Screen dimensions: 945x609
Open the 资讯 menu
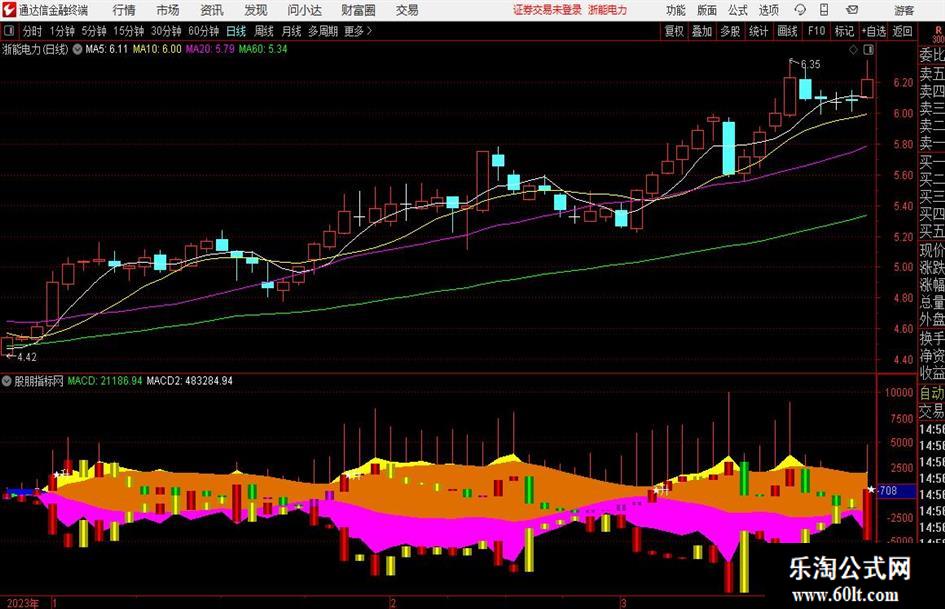pos(212,10)
